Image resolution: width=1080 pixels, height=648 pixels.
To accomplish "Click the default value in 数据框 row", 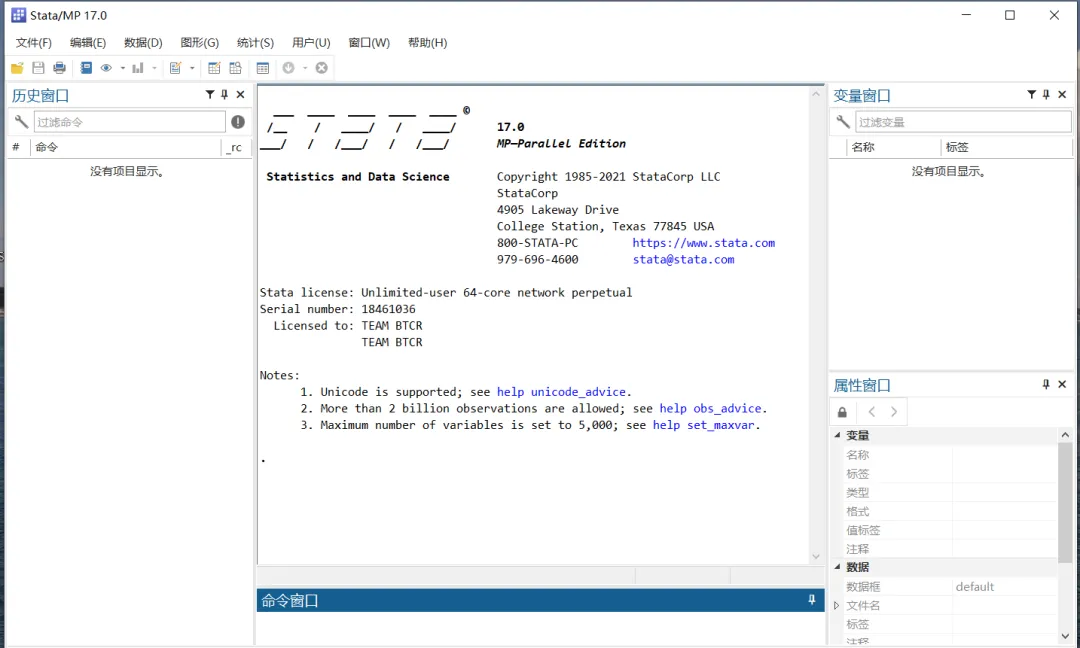I will point(975,586).
